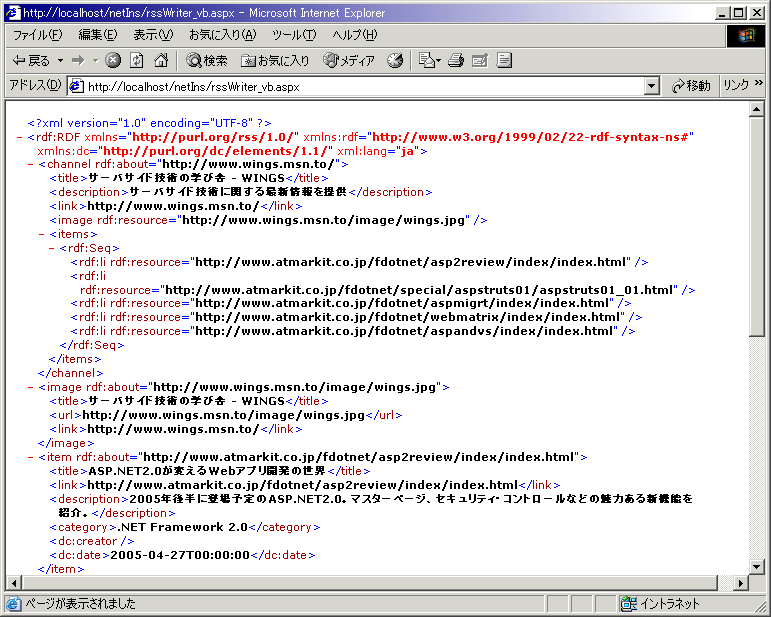Viewport: 771px width, 617px height.
Task: Click the webmatrix index.html resource URL
Action: coord(410,317)
